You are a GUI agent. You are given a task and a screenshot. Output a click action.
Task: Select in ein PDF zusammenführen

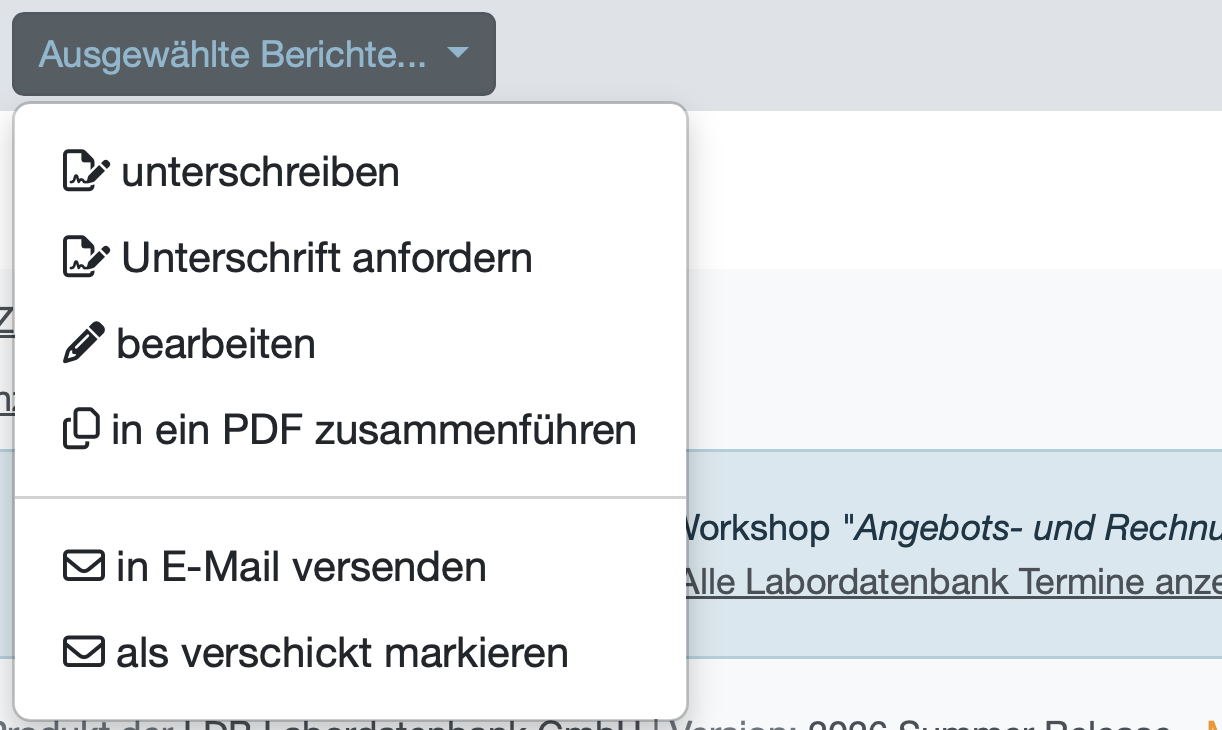pos(351,430)
